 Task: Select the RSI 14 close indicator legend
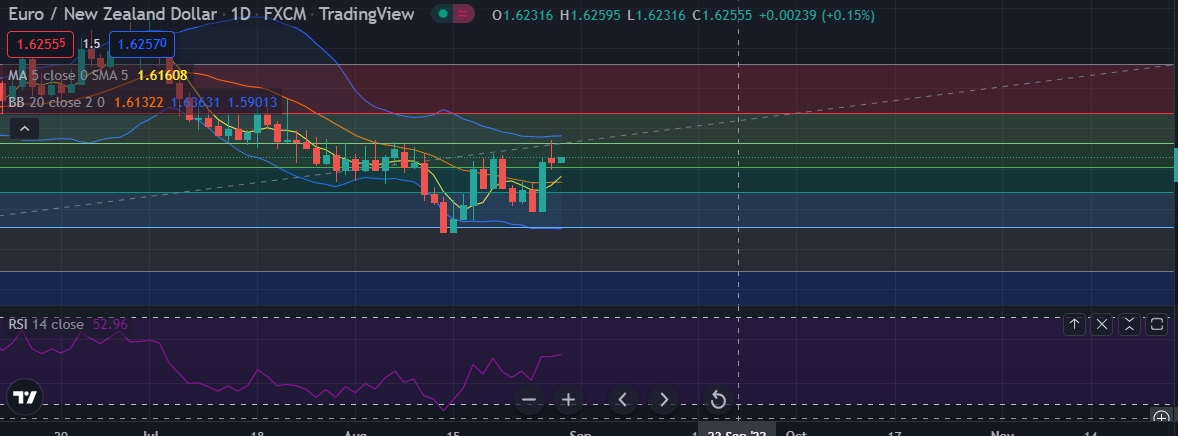pyautogui.click(x=46, y=324)
